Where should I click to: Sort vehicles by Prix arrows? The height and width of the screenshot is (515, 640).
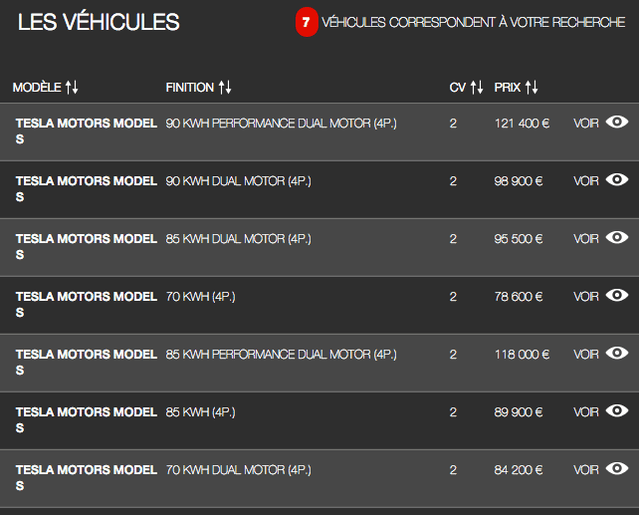(531, 88)
